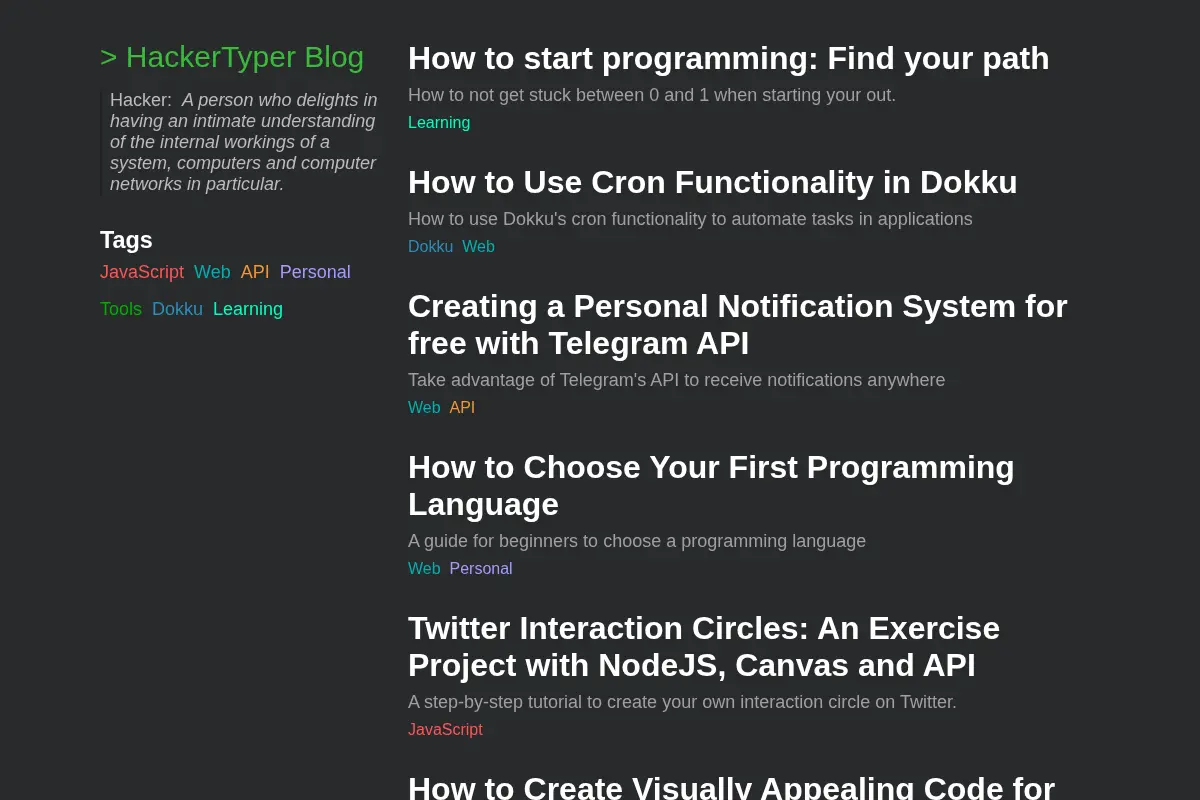This screenshot has height=800, width=1200.
Task: Choose the Personal tag in the sidebar
Action: (315, 272)
